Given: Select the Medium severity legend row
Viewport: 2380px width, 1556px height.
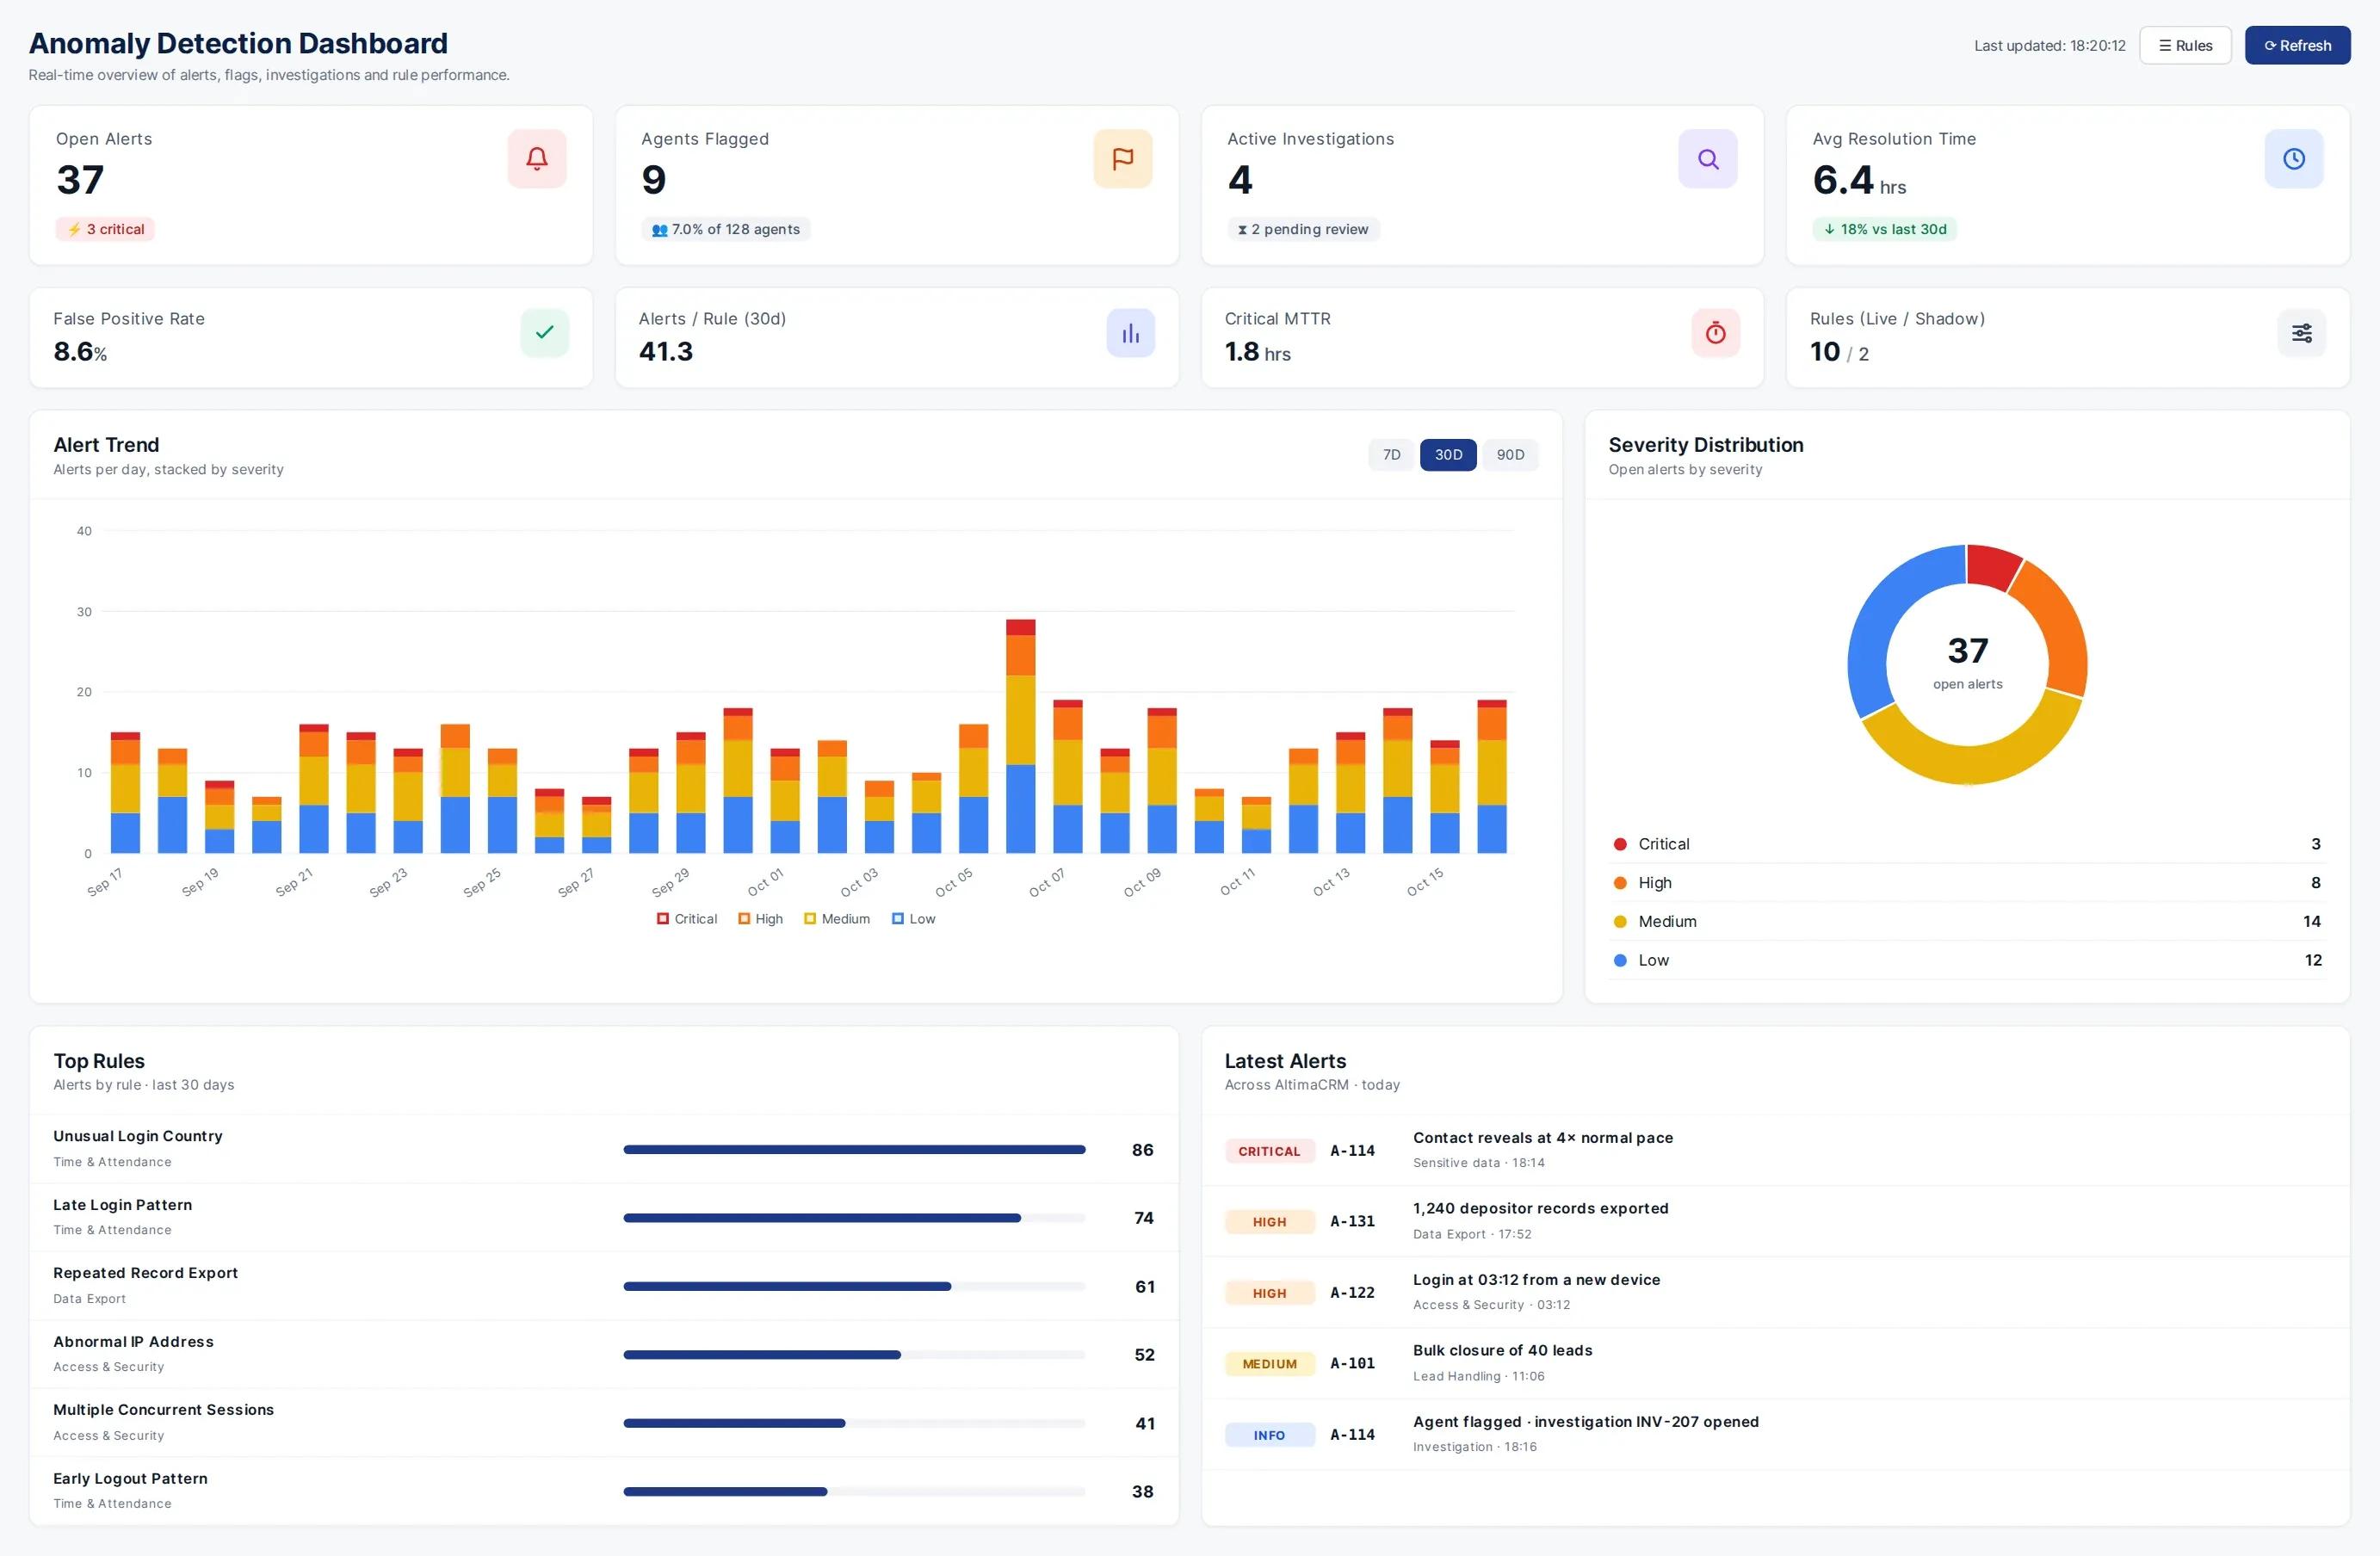Looking at the screenshot, I should pos(1967,921).
